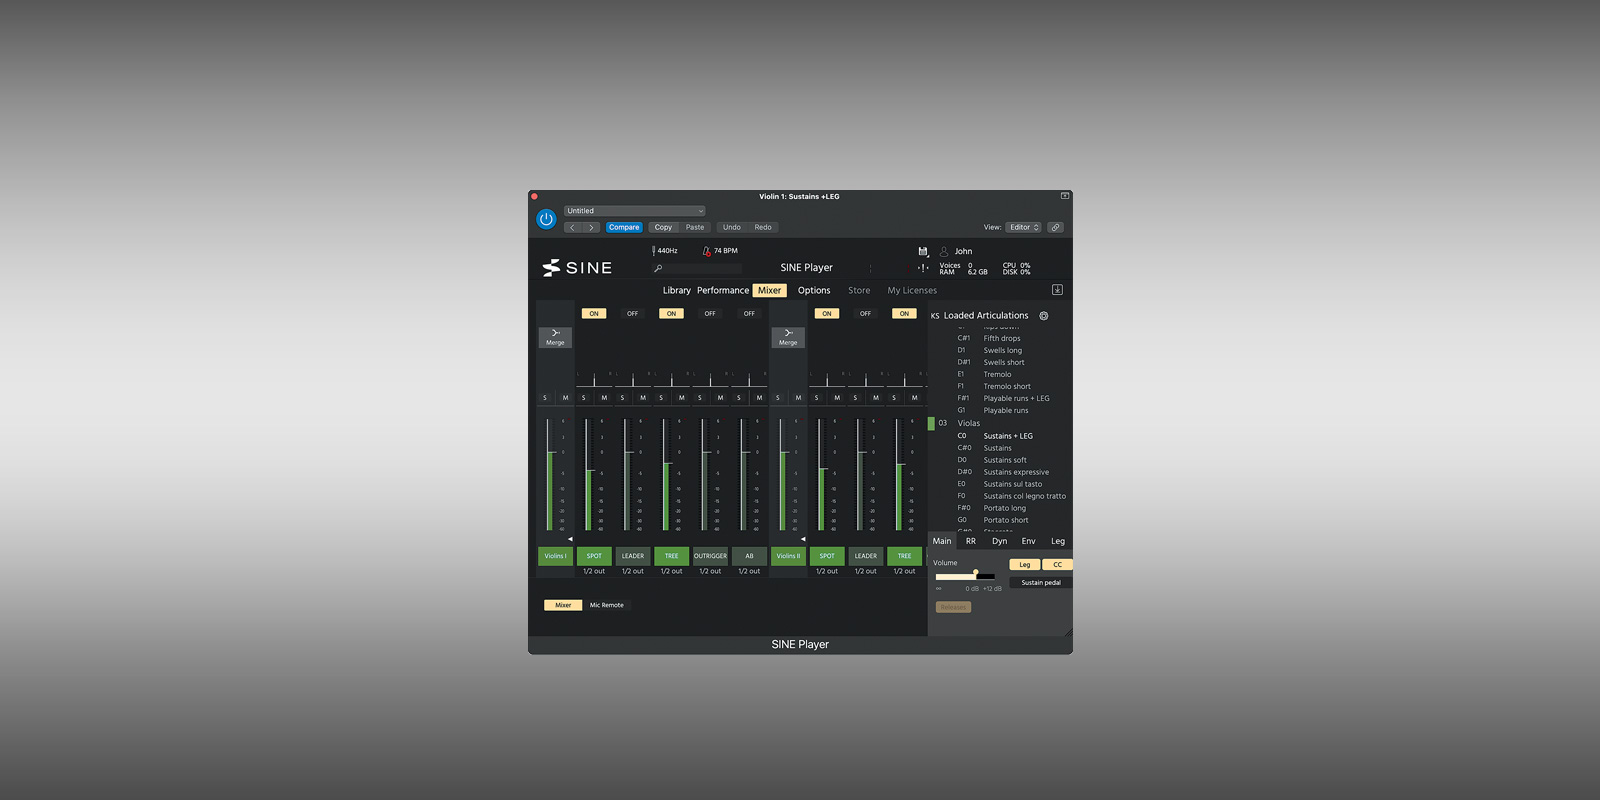Screen dimensions: 1600x800
Task: Select the Sustains soft articulation
Action: (1005, 460)
